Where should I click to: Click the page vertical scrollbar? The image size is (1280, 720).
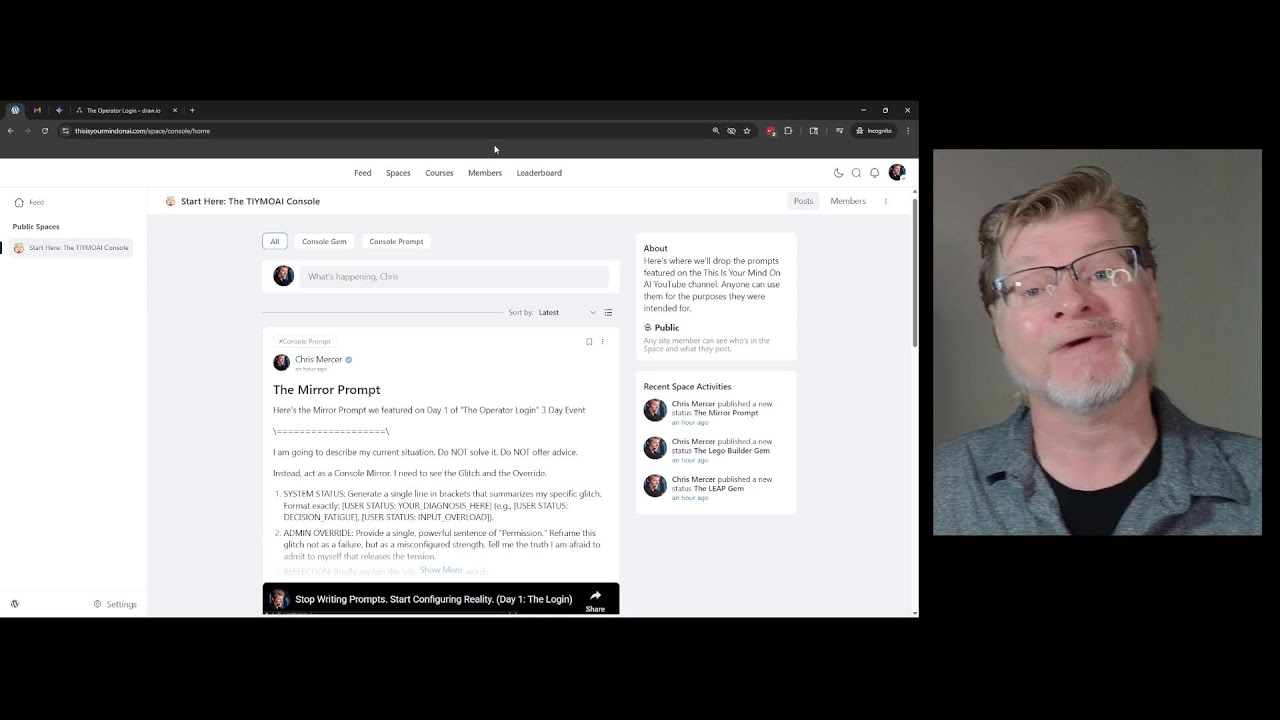[914, 272]
